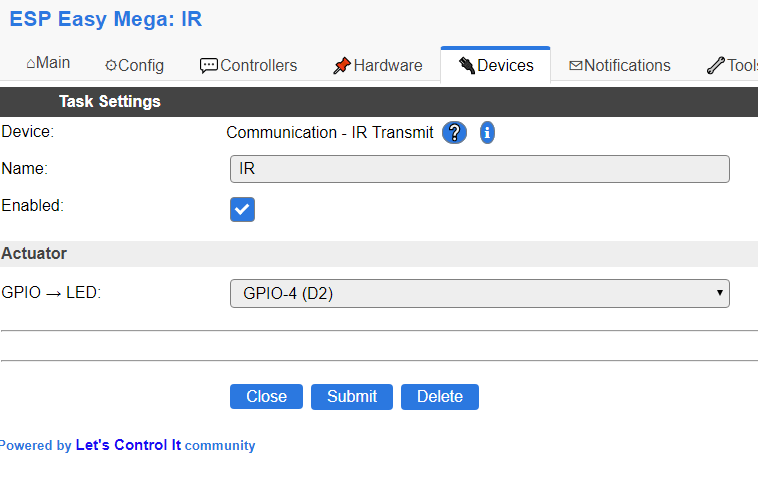
Task: Click the question mark help icon
Action: [x=454, y=132]
